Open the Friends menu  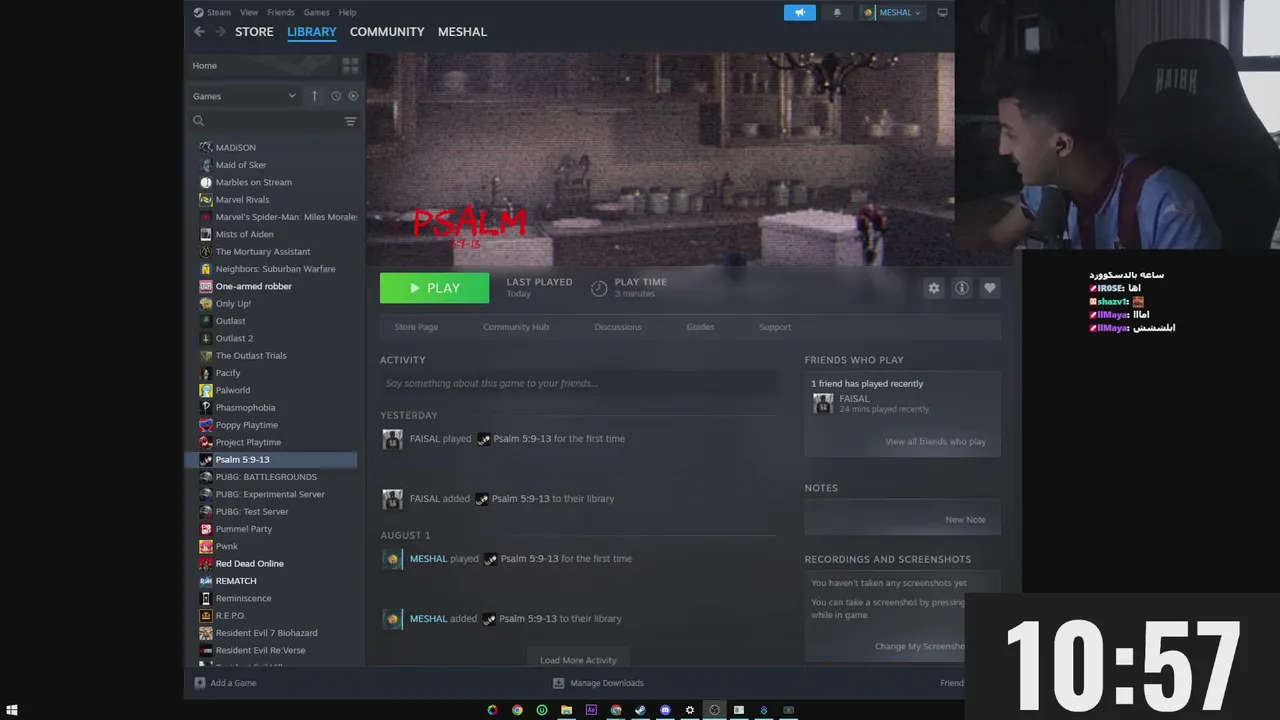coord(281,12)
